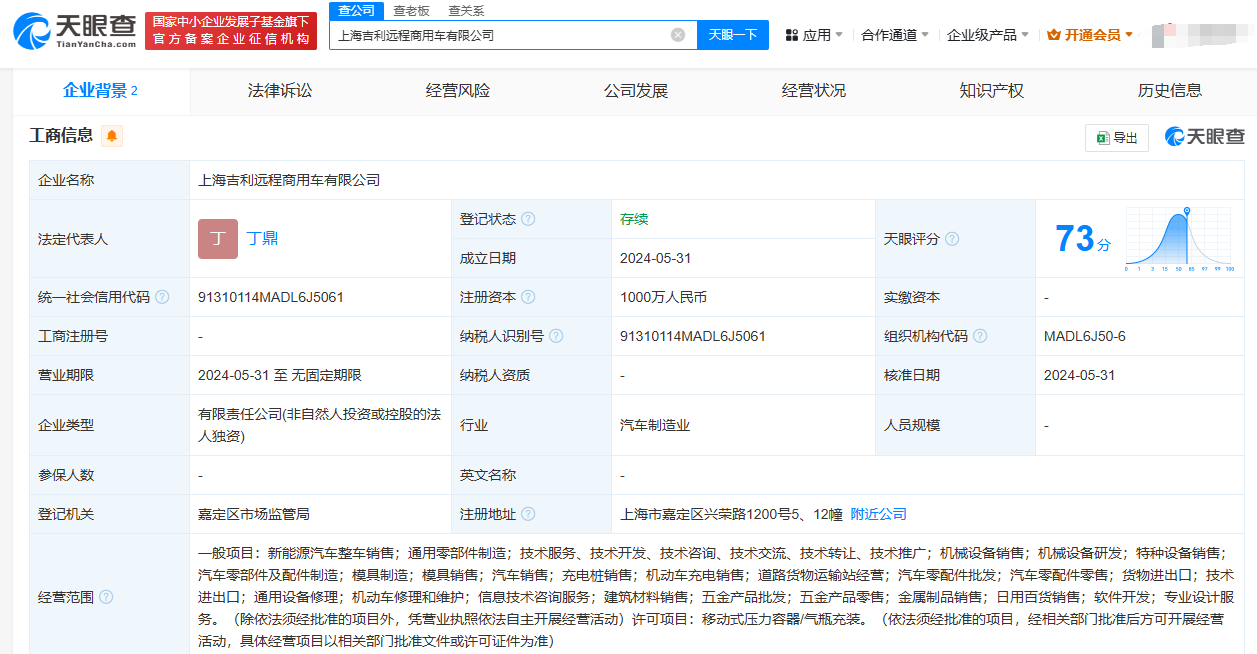
Task: Click the orange bell alert icon
Action: click(112, 136)
